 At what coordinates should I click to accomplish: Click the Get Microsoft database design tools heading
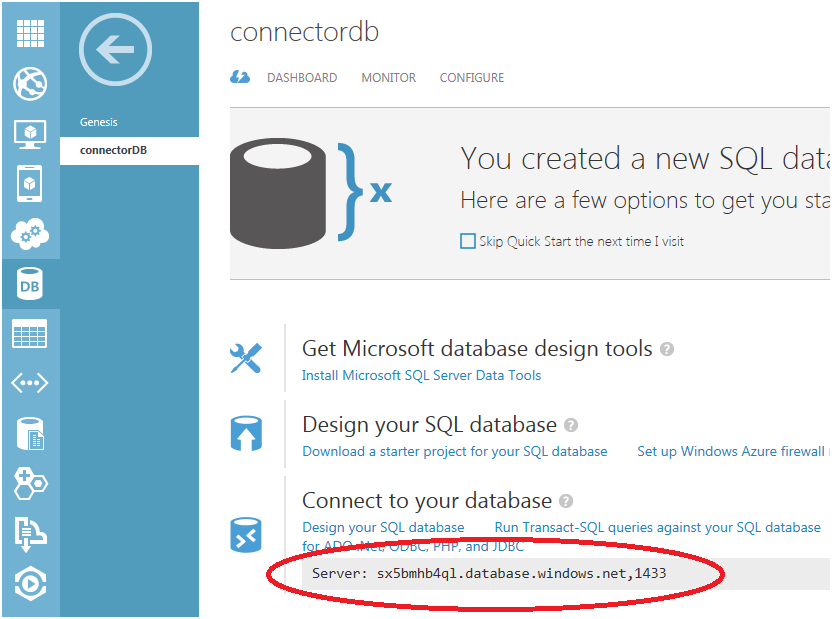[477, 349]
